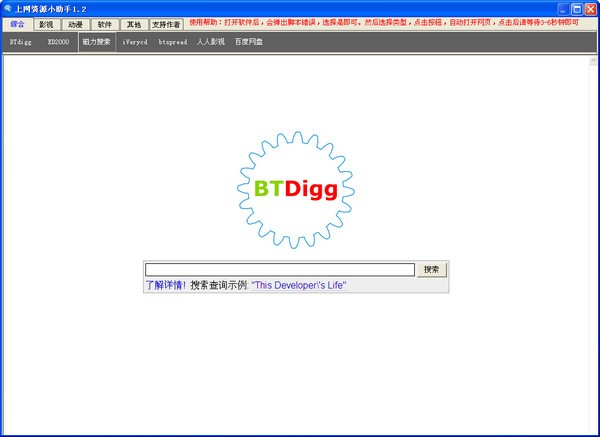Choose 百度网盘 in the site bar

coord(249,42)
